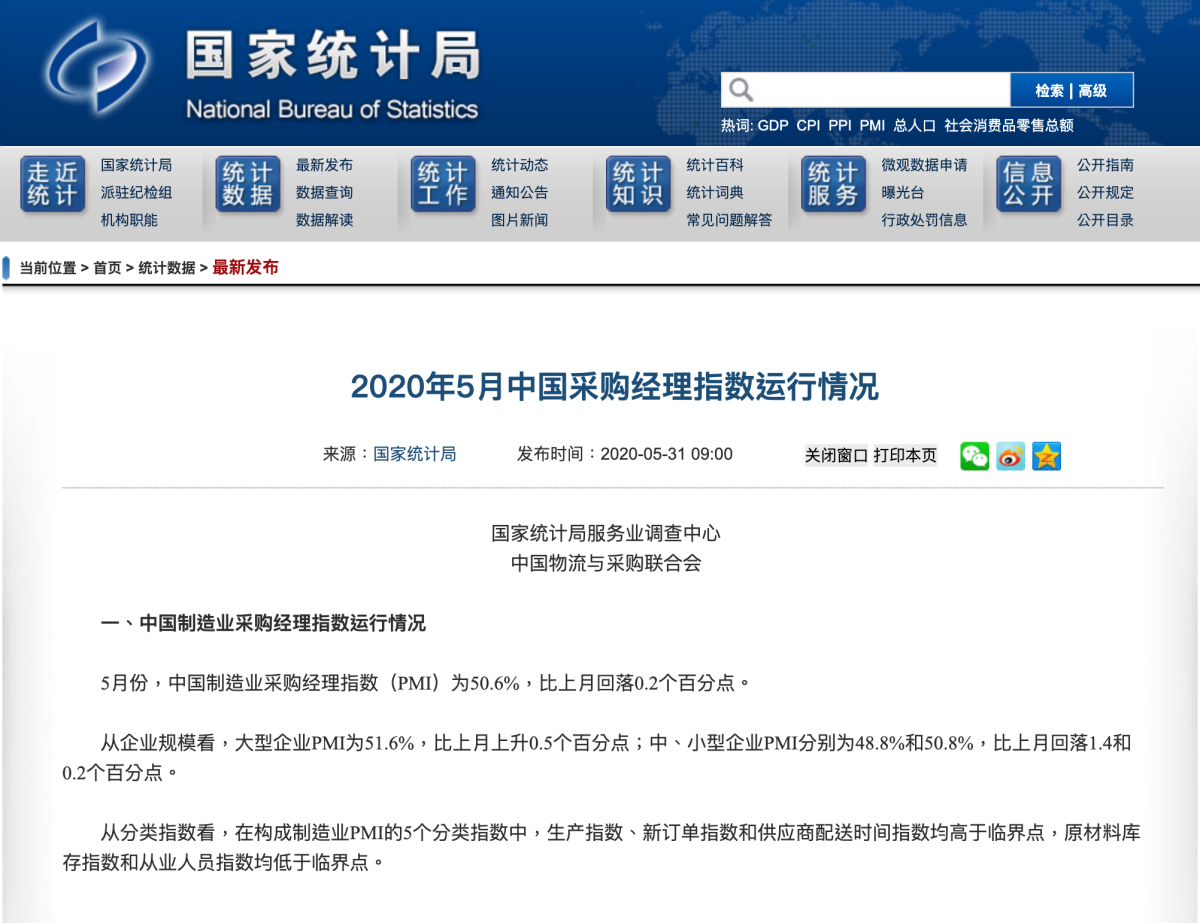The width and height of the screenshot is (1200, 923).
Task: Click the 关闭窗口 button
Action: 836,456
